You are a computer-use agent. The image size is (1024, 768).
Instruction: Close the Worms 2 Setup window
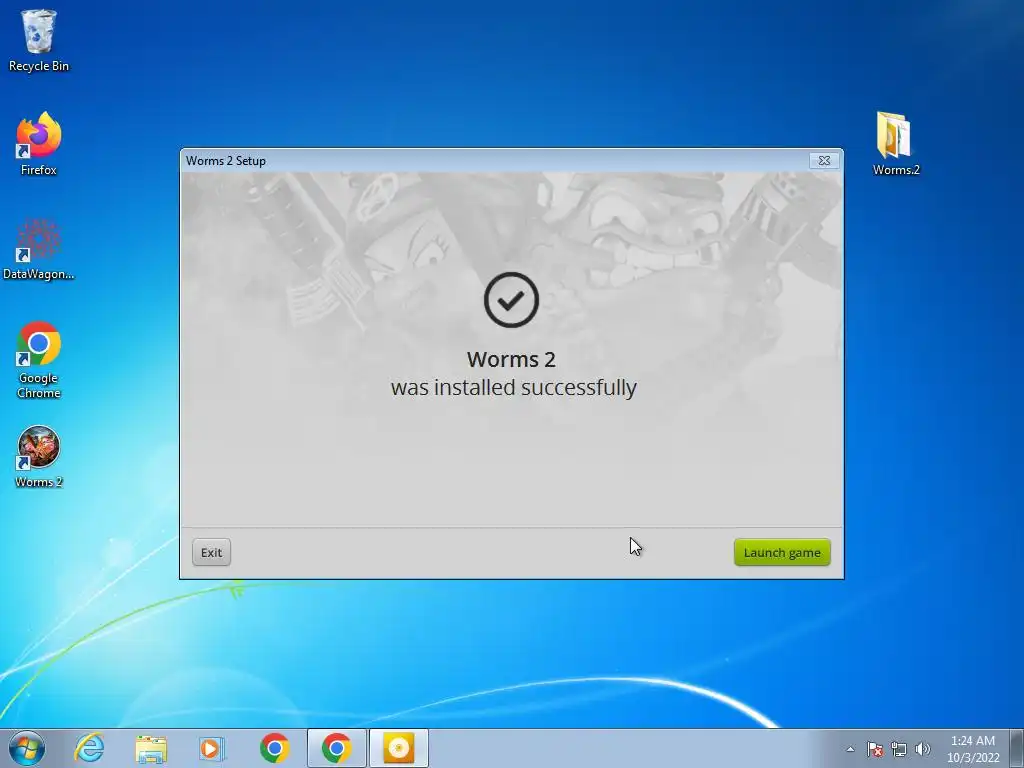(x=824, y=161)
